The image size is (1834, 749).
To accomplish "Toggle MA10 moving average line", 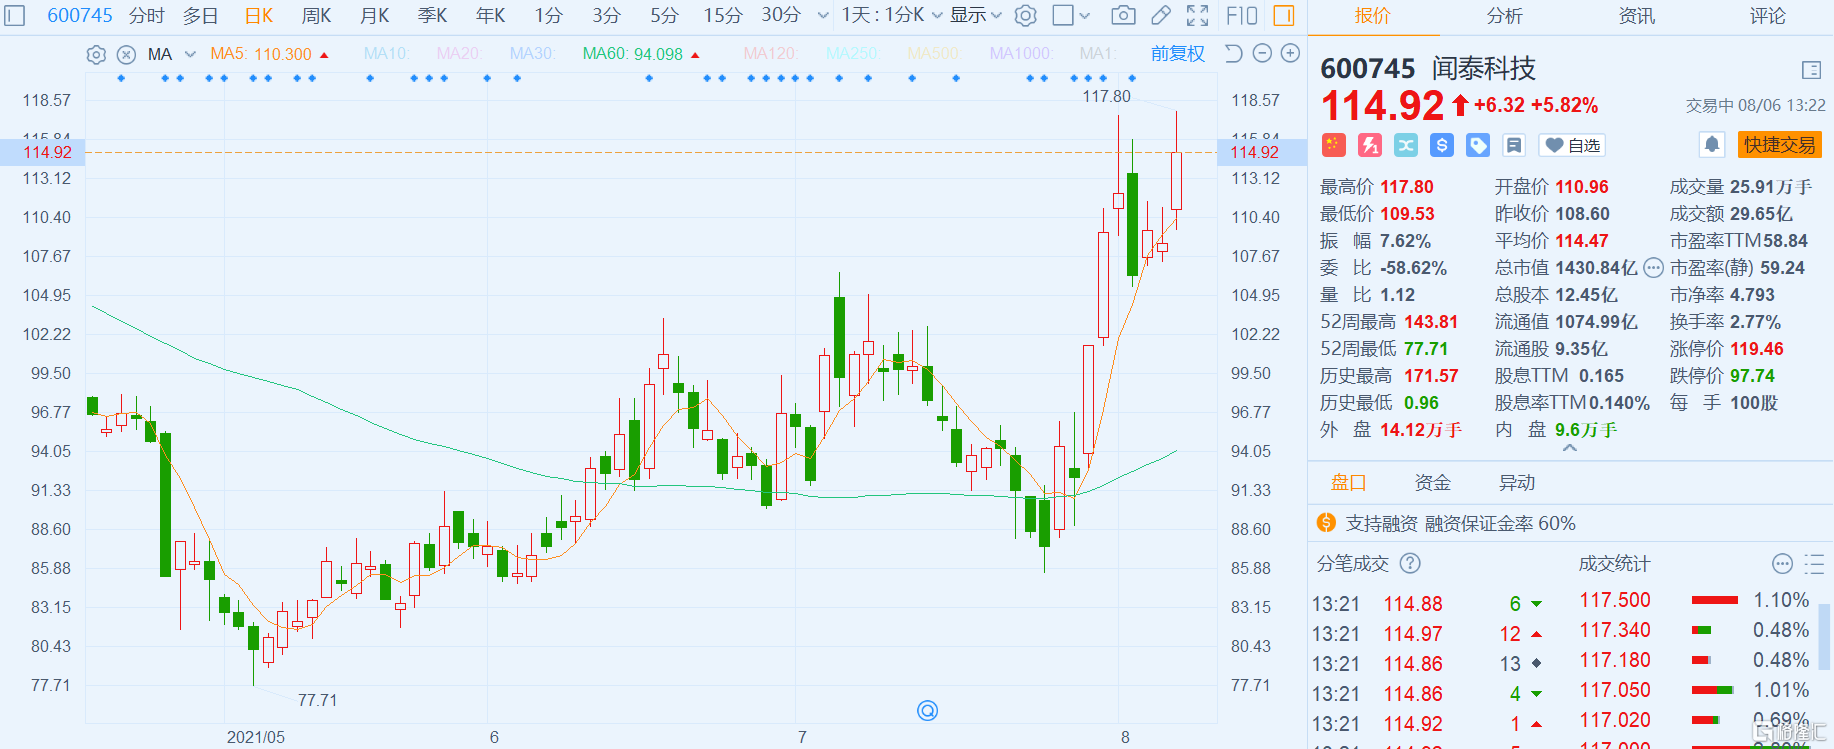I will (x=387, y=53).
